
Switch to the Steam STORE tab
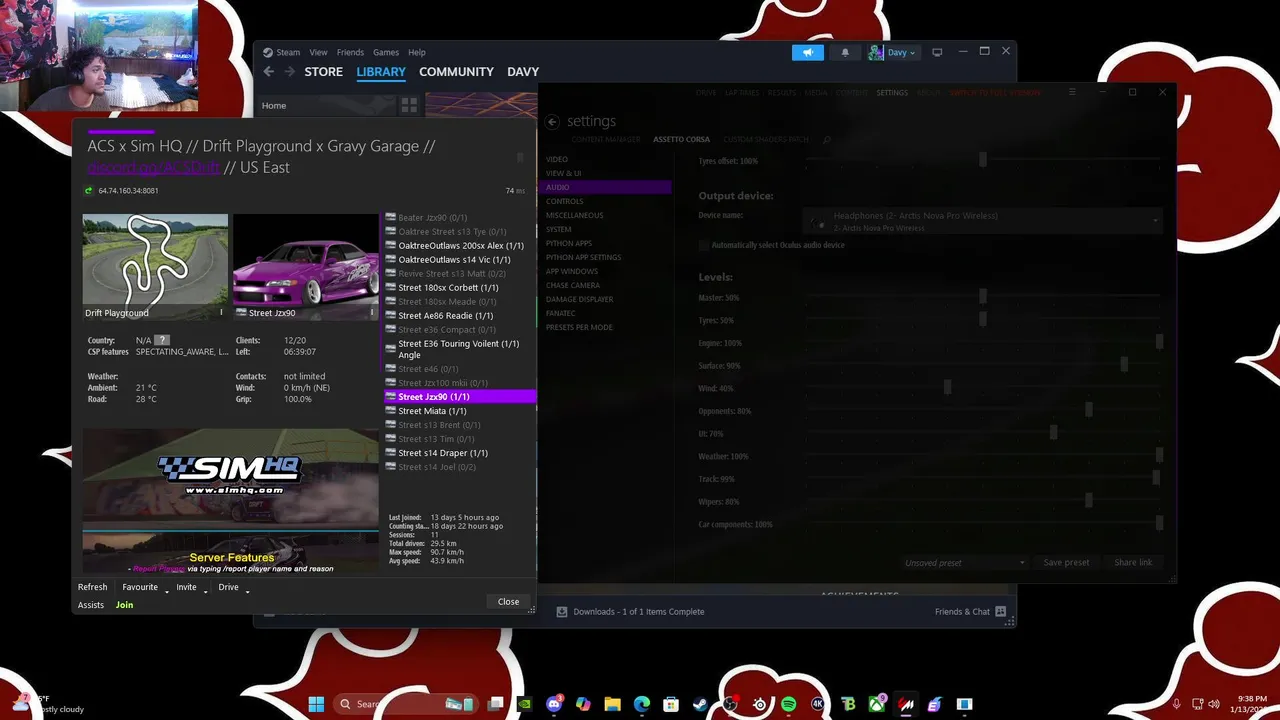(323, 72)
